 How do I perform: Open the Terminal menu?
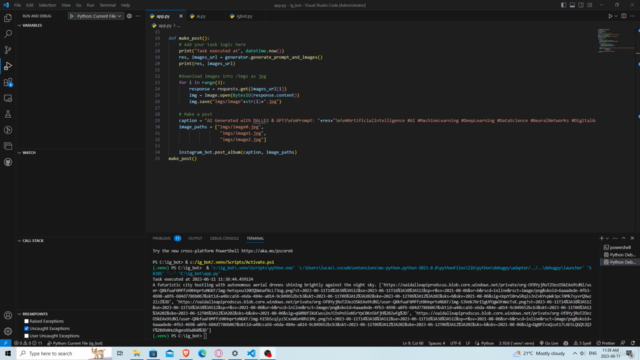107,5
